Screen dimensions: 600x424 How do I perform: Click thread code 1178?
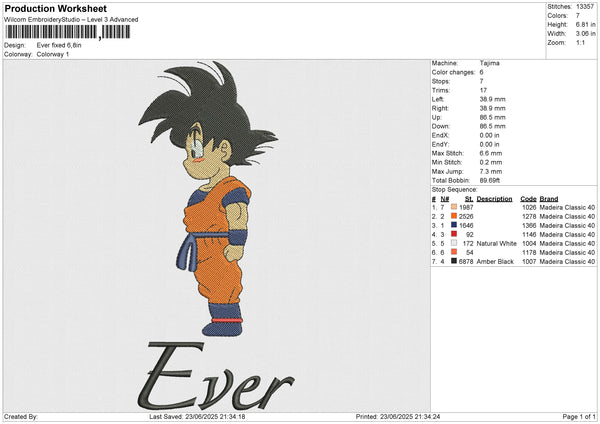click(x=529, y=253)
